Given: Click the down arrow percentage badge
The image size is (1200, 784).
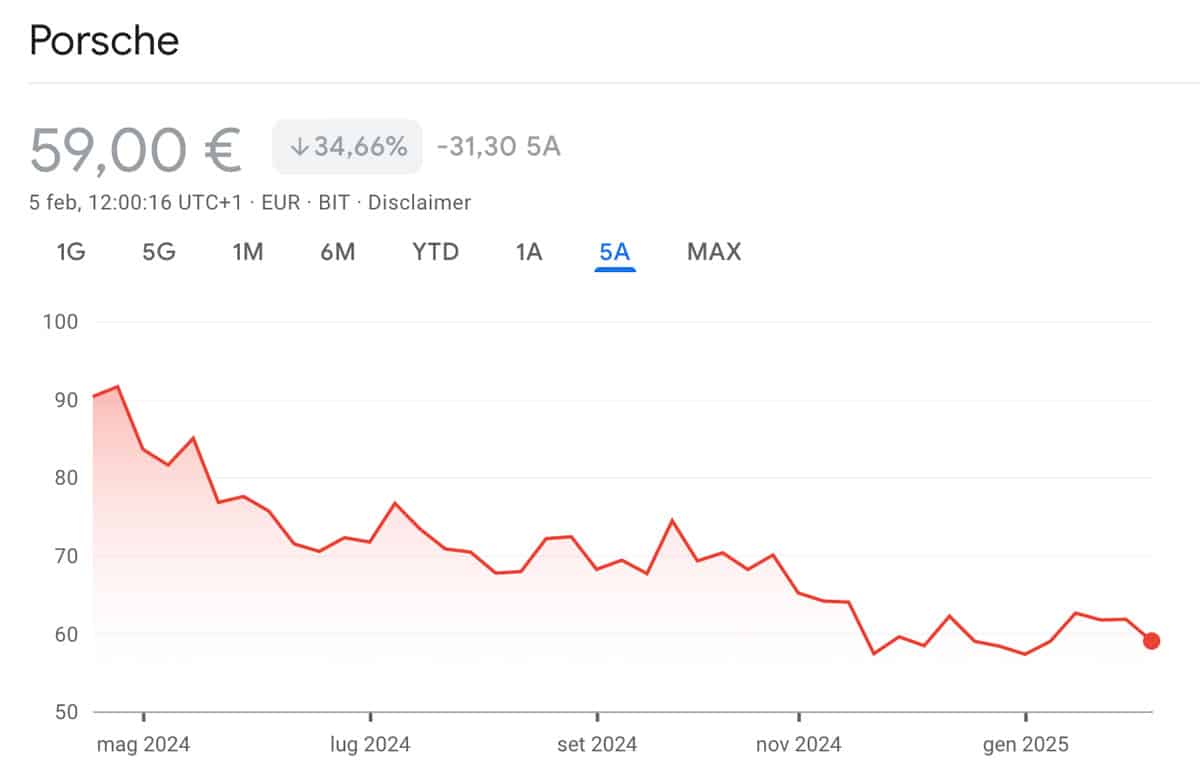Looking at the screenshot, I should point(348,147).
